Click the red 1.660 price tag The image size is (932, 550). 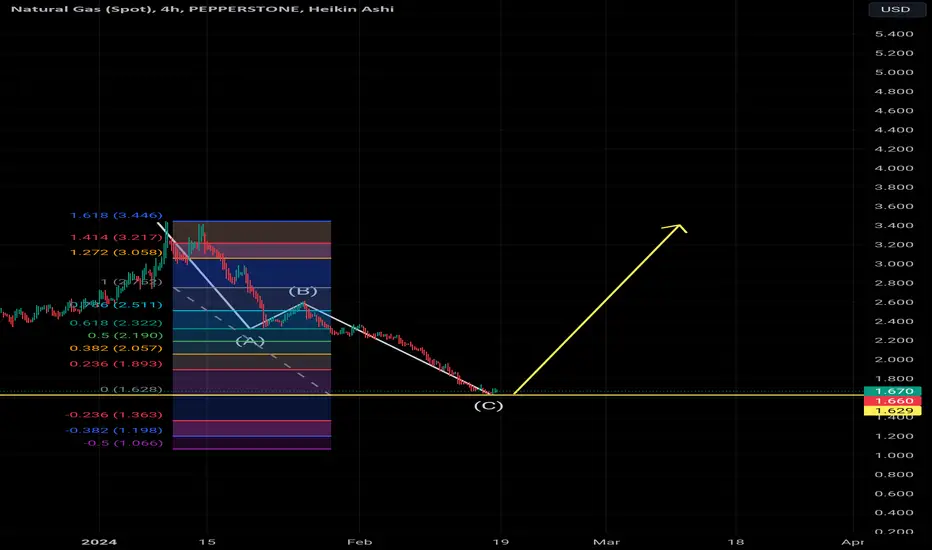pyautogui.click(x=893, y=401)
